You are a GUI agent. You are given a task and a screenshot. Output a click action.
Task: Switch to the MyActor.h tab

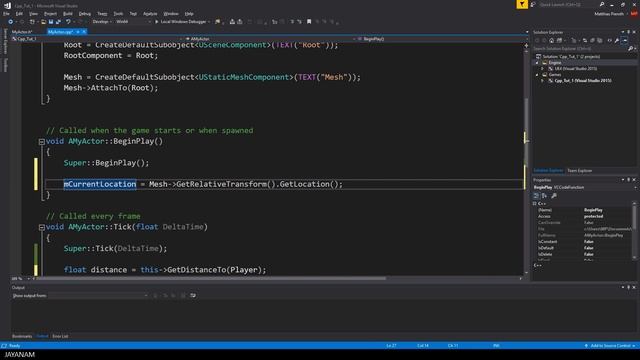[22, 32]
